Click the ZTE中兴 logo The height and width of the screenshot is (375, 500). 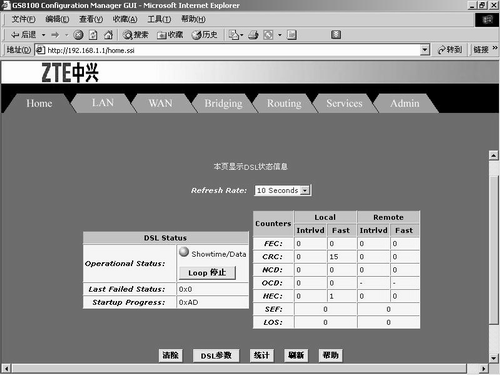(70, 72)
